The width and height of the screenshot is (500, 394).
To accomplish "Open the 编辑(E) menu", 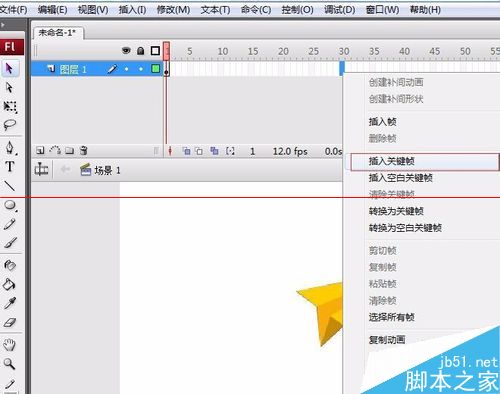I will [x=52, y=10].
